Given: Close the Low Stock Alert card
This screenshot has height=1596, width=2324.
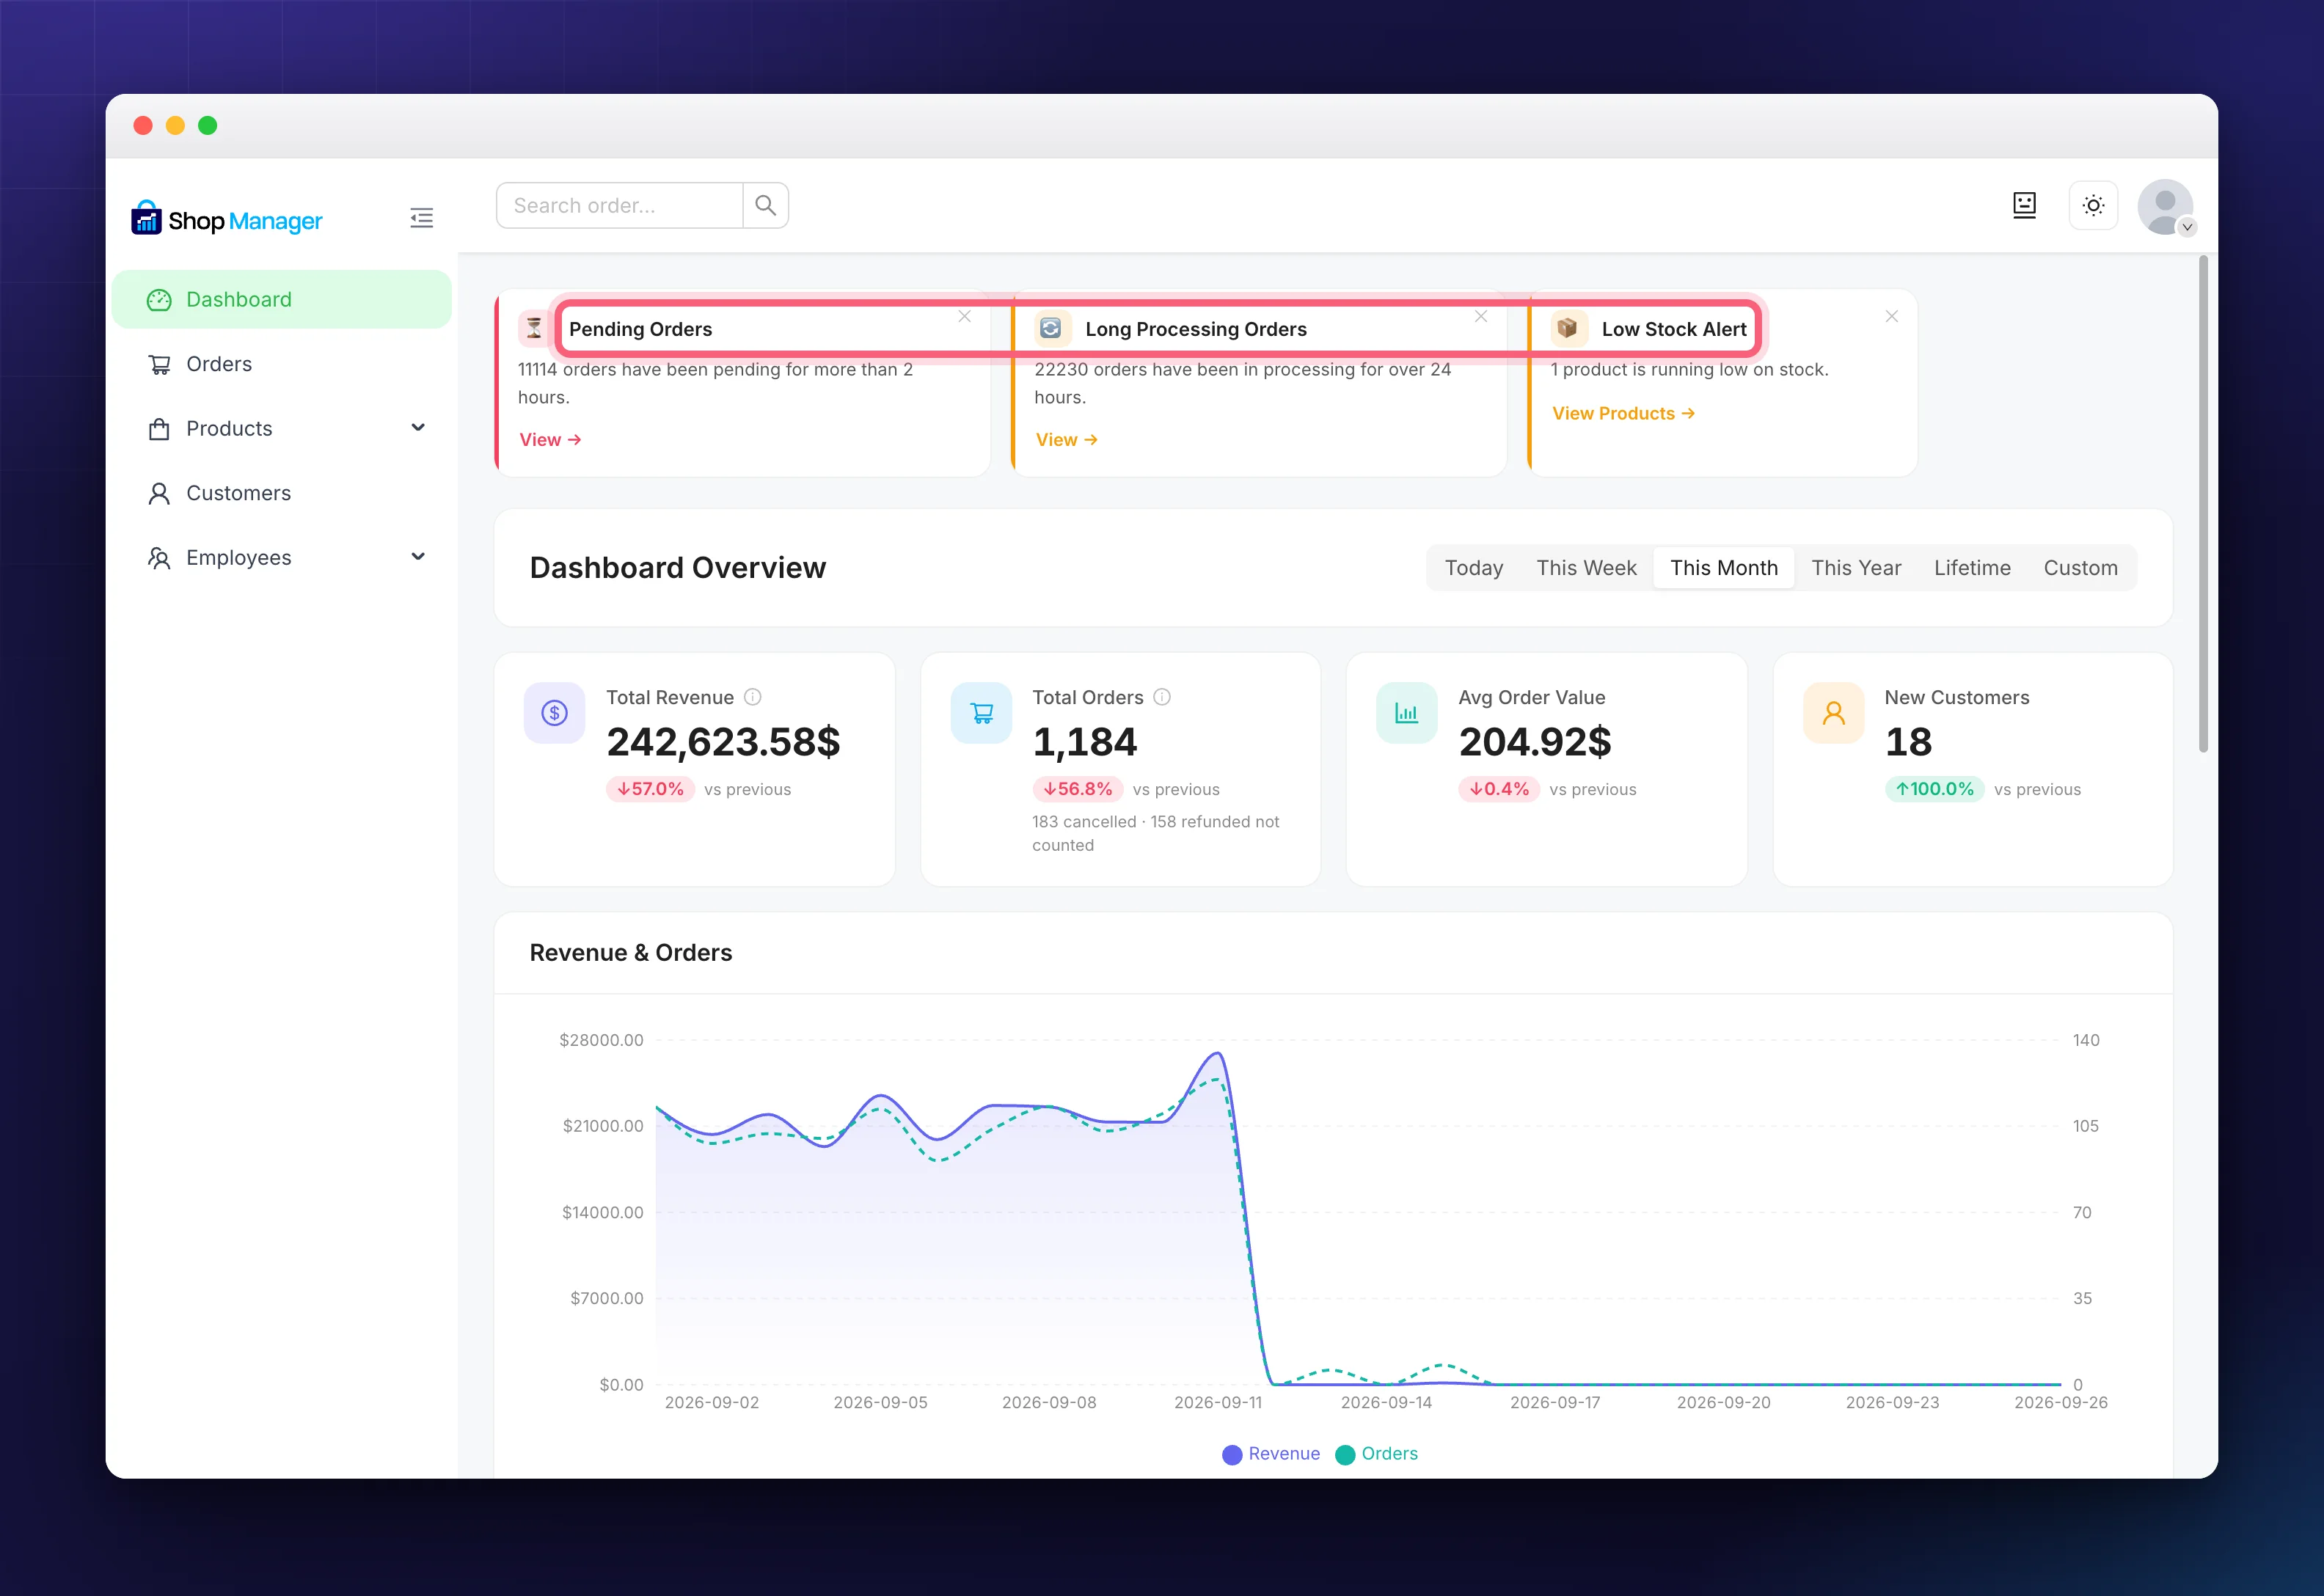Looking at the screenshot, I should coord(1892,316).
